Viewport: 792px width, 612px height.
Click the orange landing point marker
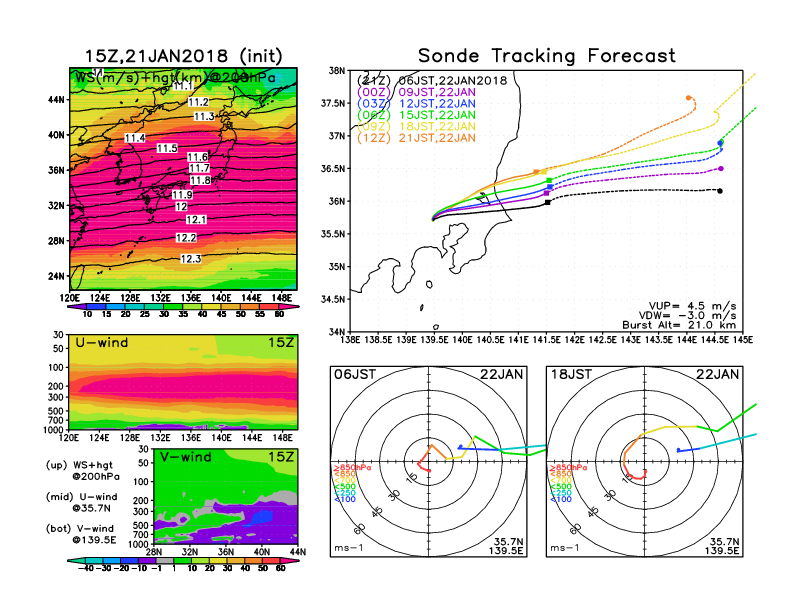point(688,98)
